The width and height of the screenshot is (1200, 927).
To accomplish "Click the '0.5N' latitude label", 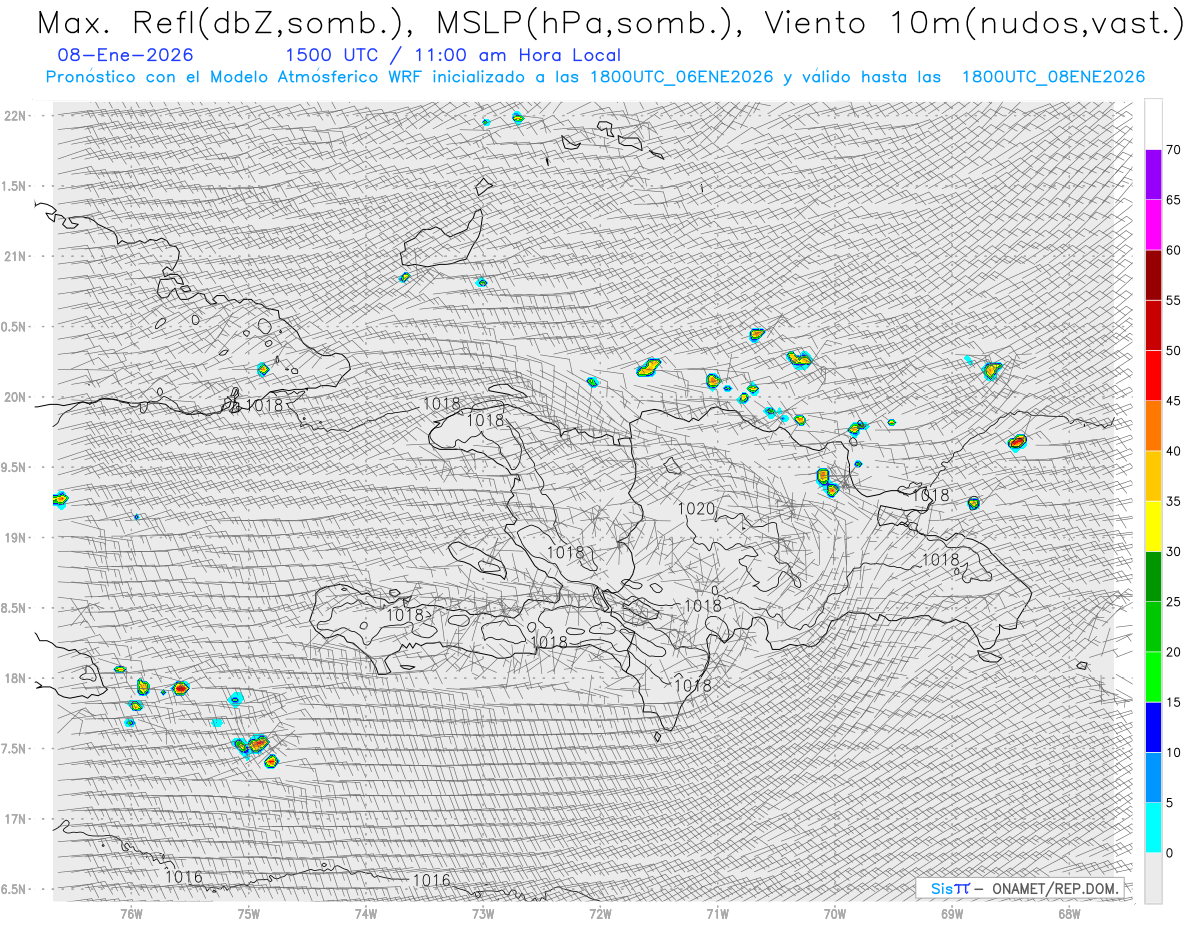I will tap(15, 327).
